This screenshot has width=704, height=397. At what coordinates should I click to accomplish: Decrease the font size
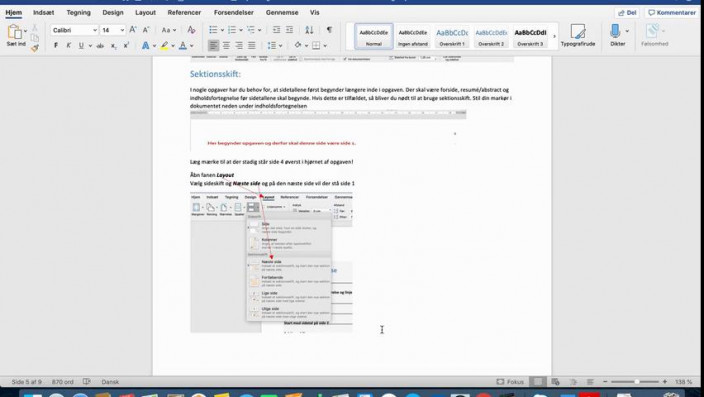(x=146, y=30)
